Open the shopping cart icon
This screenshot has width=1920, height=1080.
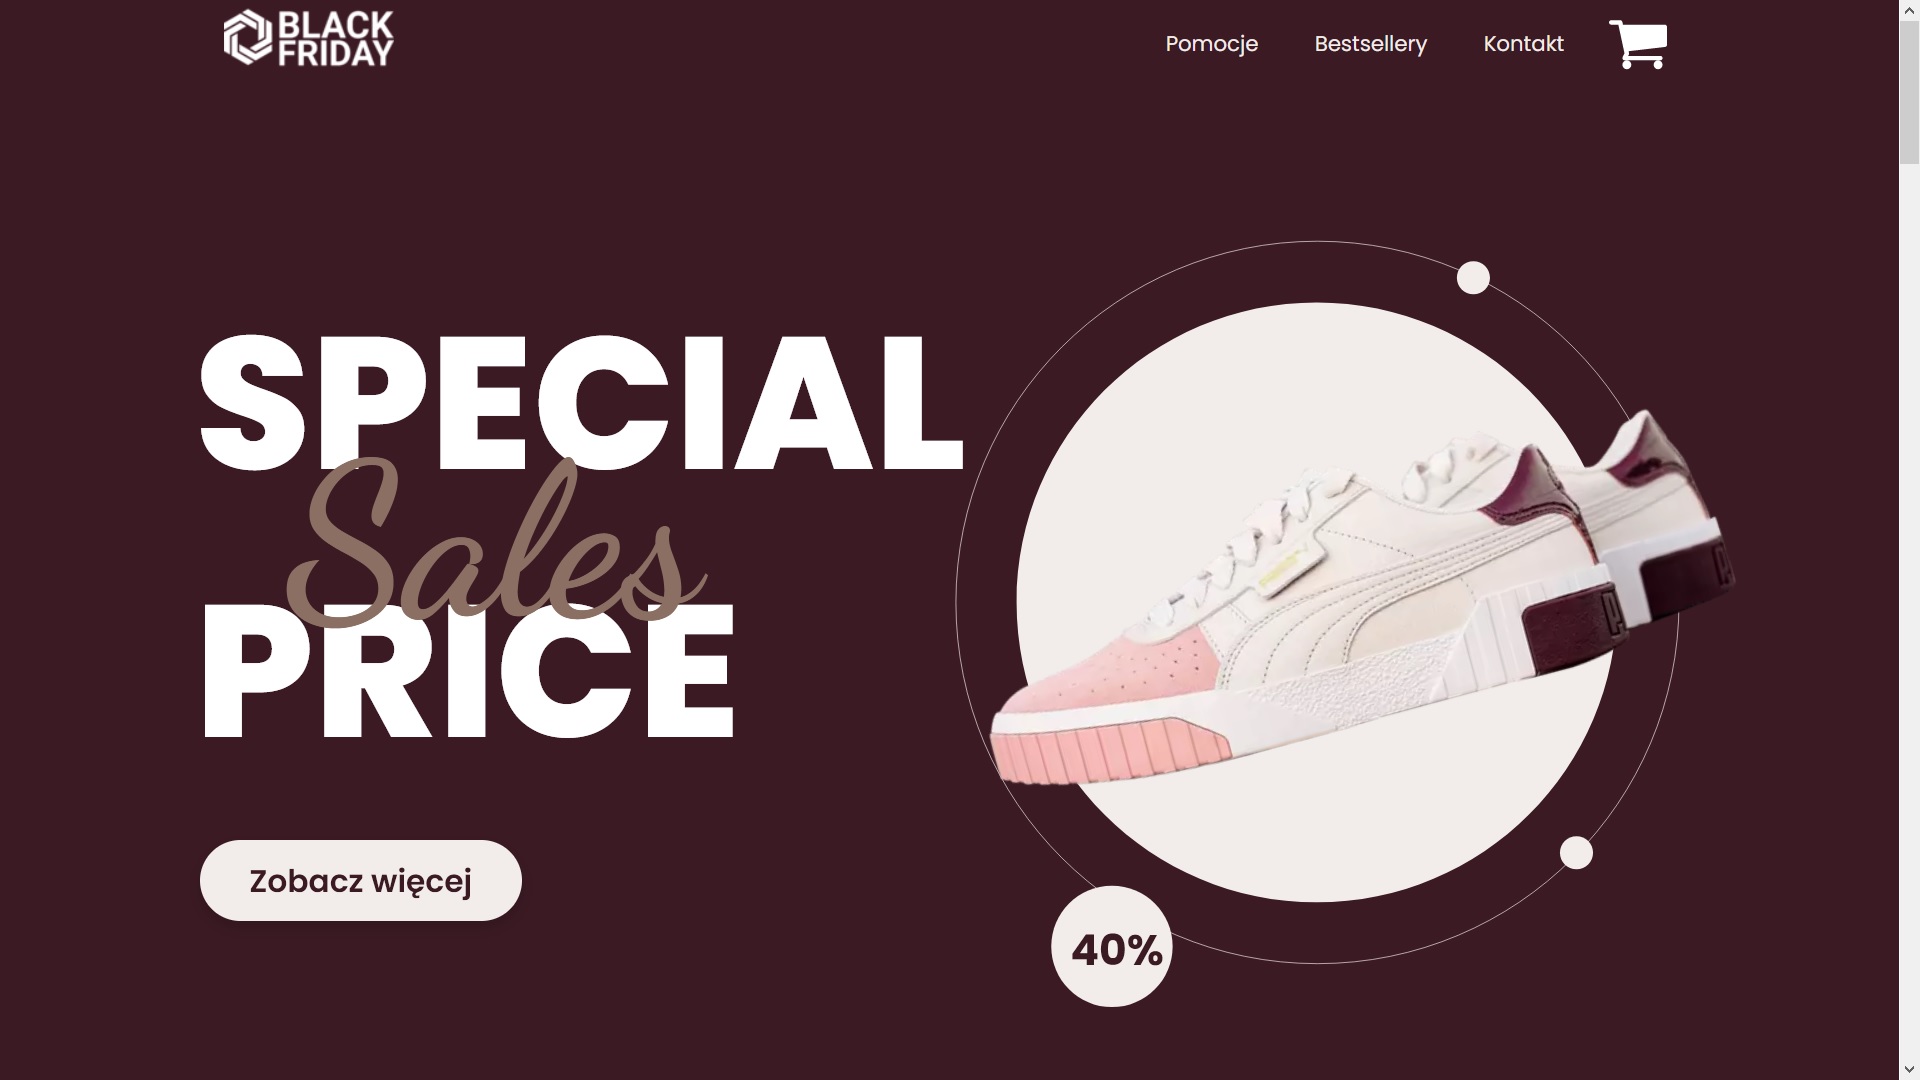[1637, 44]
